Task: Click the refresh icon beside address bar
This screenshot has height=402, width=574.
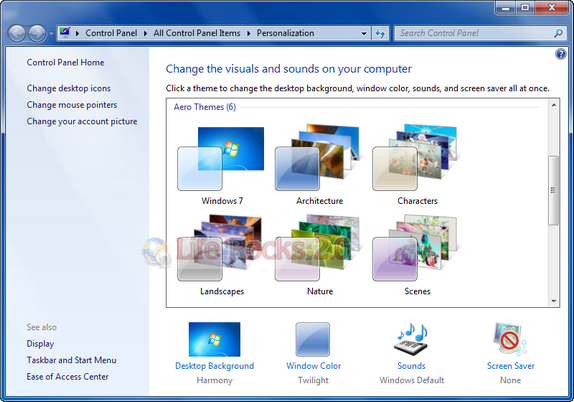Action: pyautogui.click(x=380, y=33)
